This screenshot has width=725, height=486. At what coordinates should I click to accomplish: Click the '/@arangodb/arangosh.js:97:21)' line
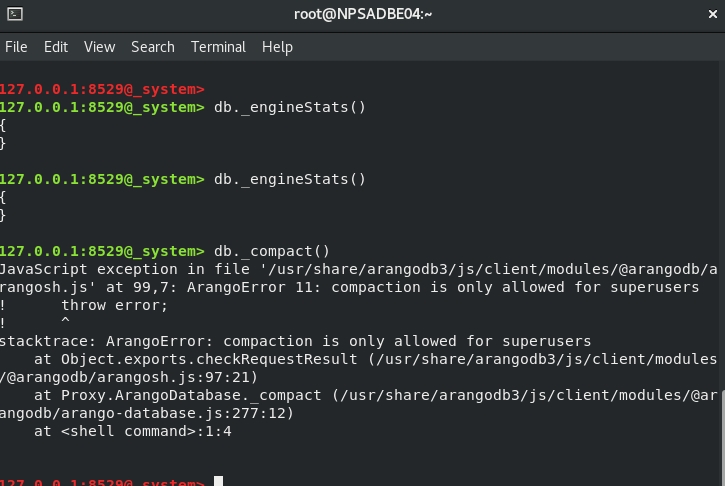click(x=129, y=377)
